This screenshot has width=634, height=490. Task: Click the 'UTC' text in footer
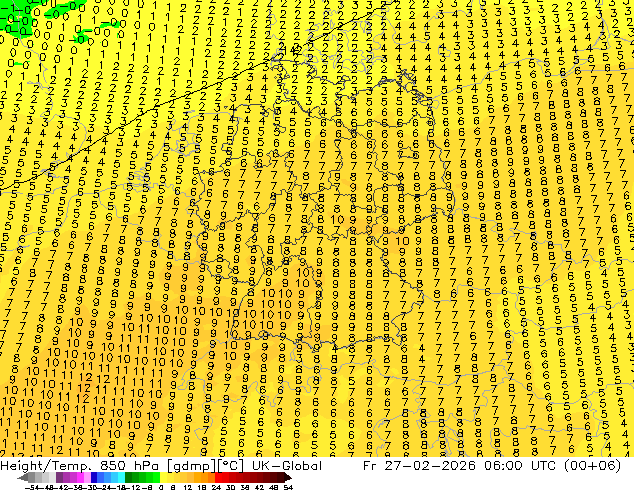(545, 466)
